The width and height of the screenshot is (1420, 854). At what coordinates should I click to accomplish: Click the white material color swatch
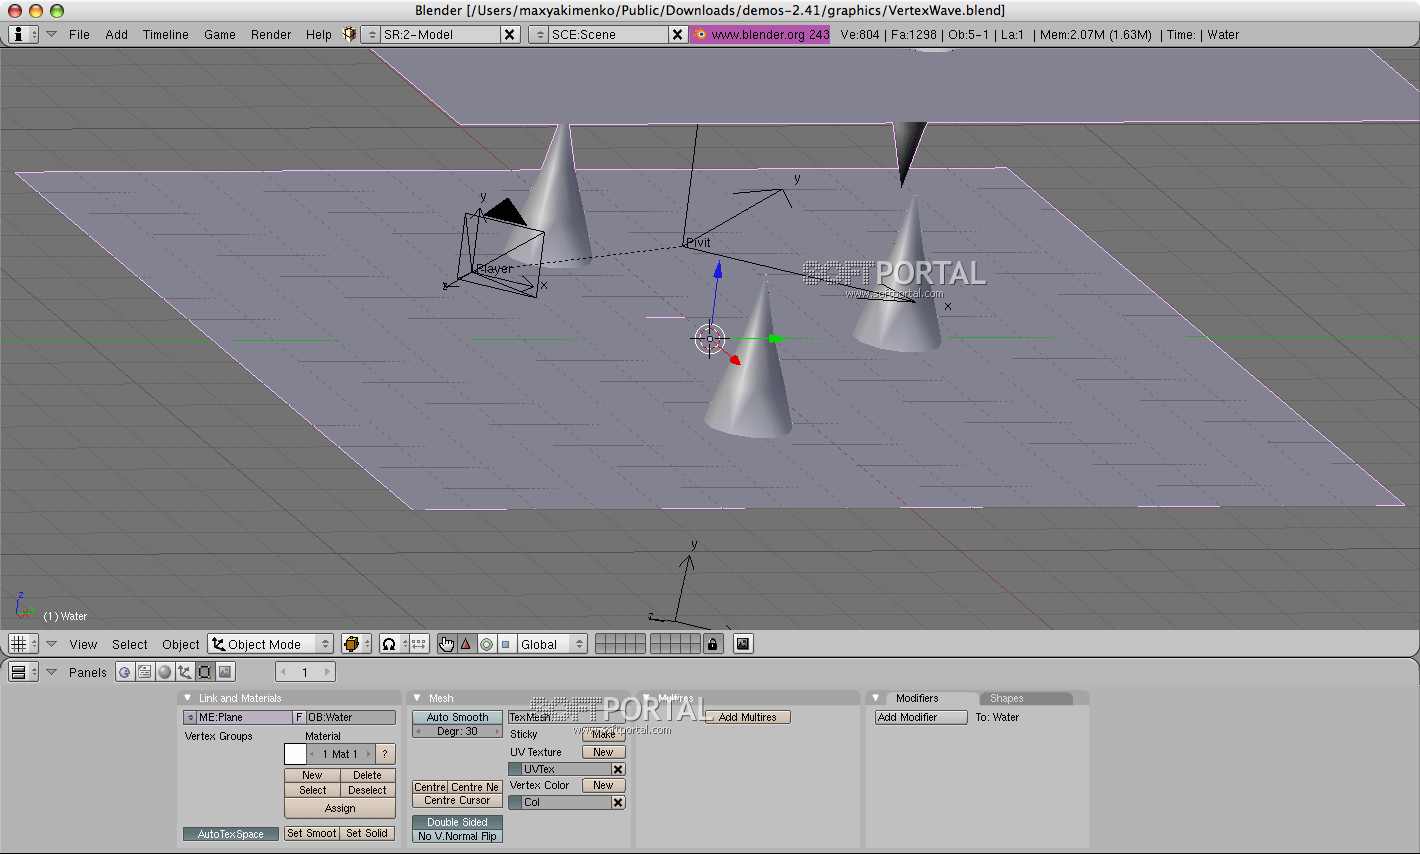295,754
